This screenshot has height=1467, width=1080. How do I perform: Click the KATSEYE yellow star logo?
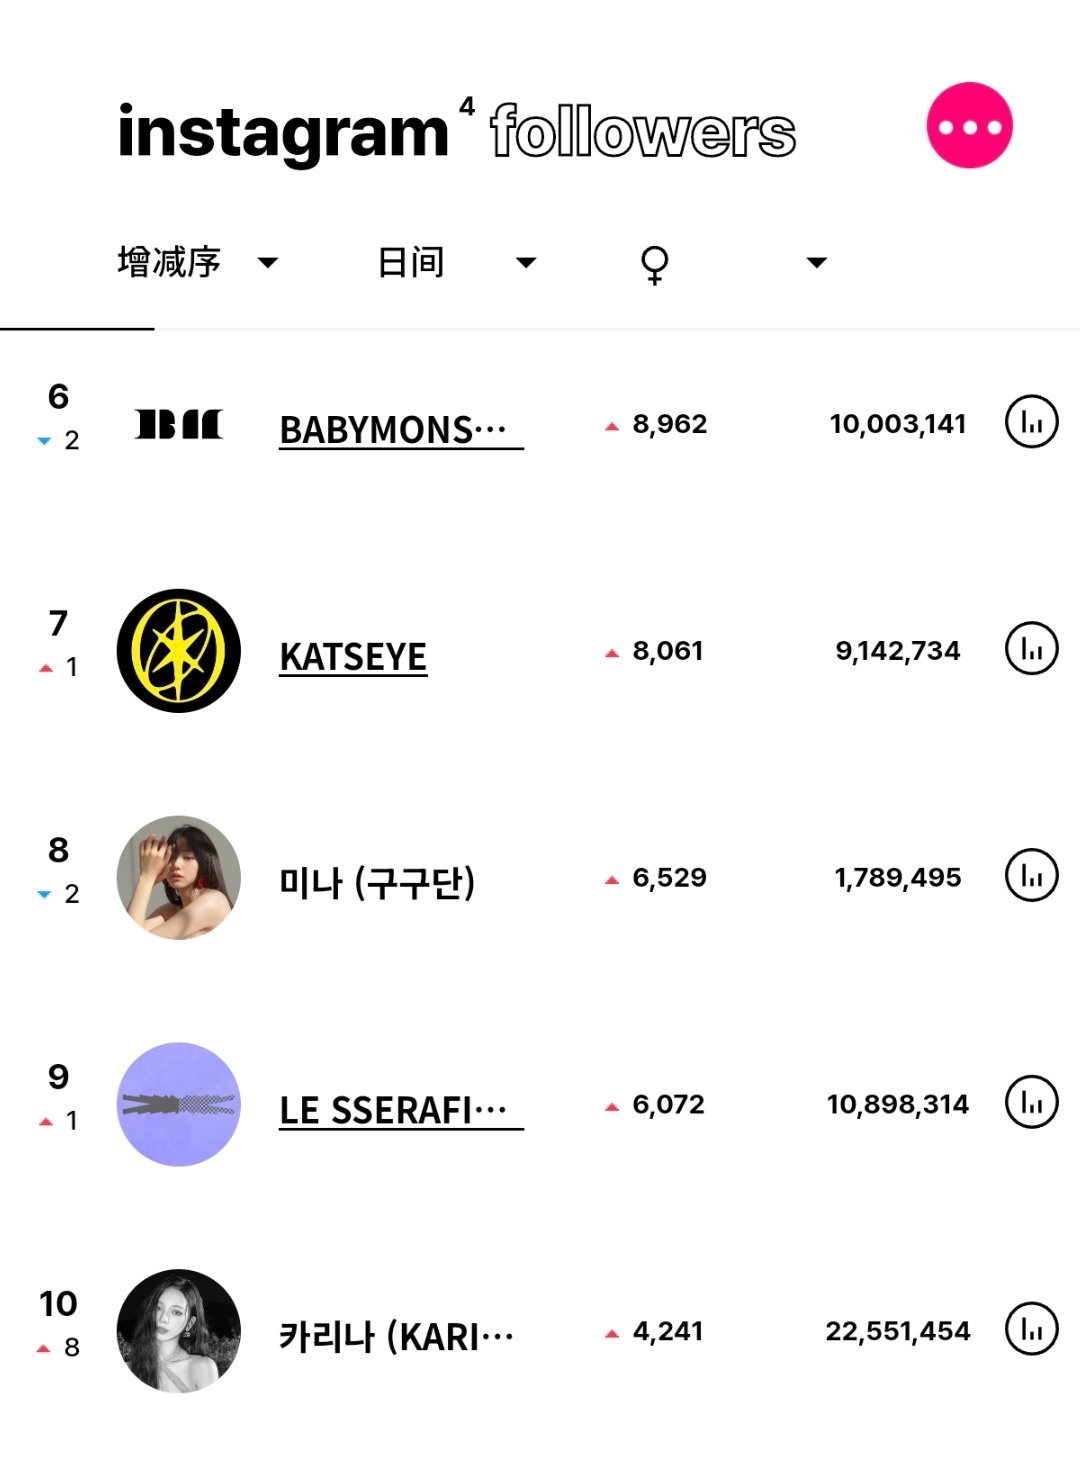179,651
